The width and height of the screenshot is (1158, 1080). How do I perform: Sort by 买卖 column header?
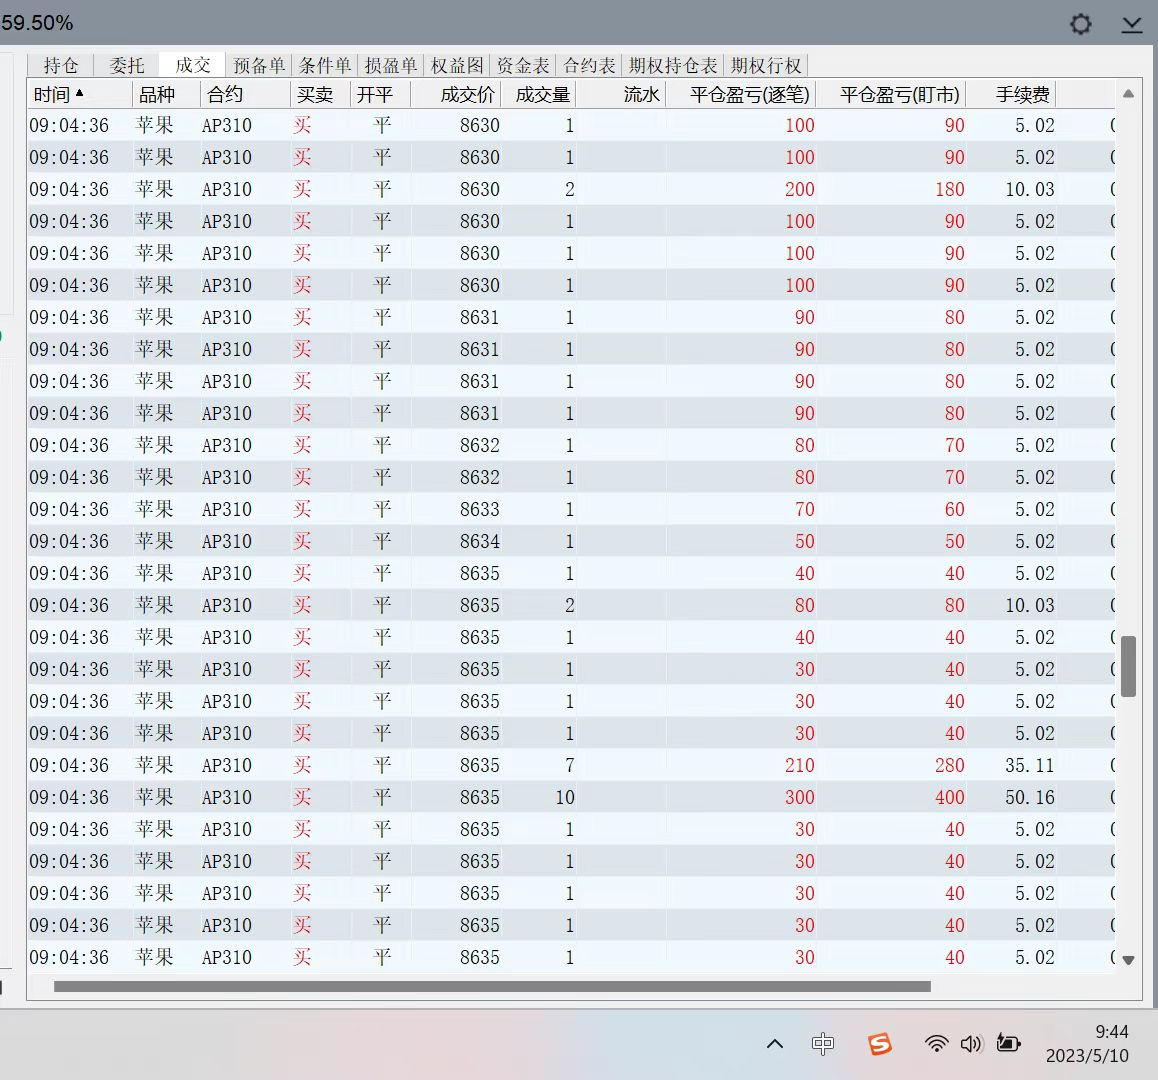coord(321,95)
